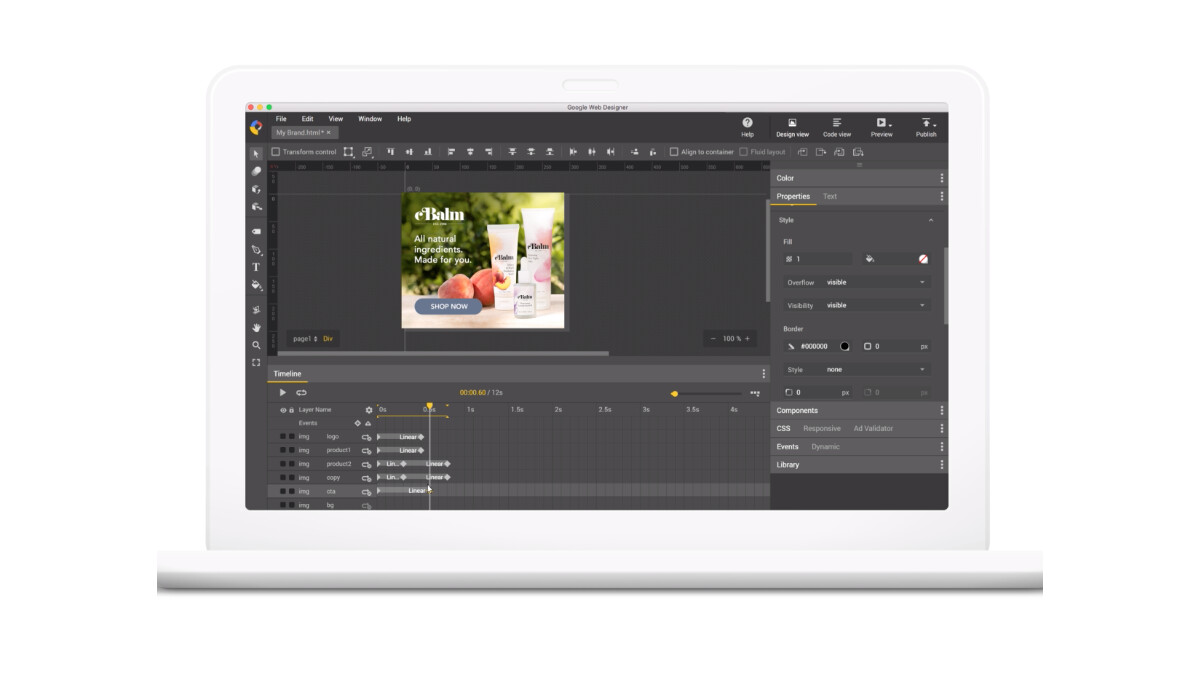The width and height of the screenshot is (1200, 675).
Task: Enable the Align to container option
Action: pyautogui.click(x=672, y=152)
